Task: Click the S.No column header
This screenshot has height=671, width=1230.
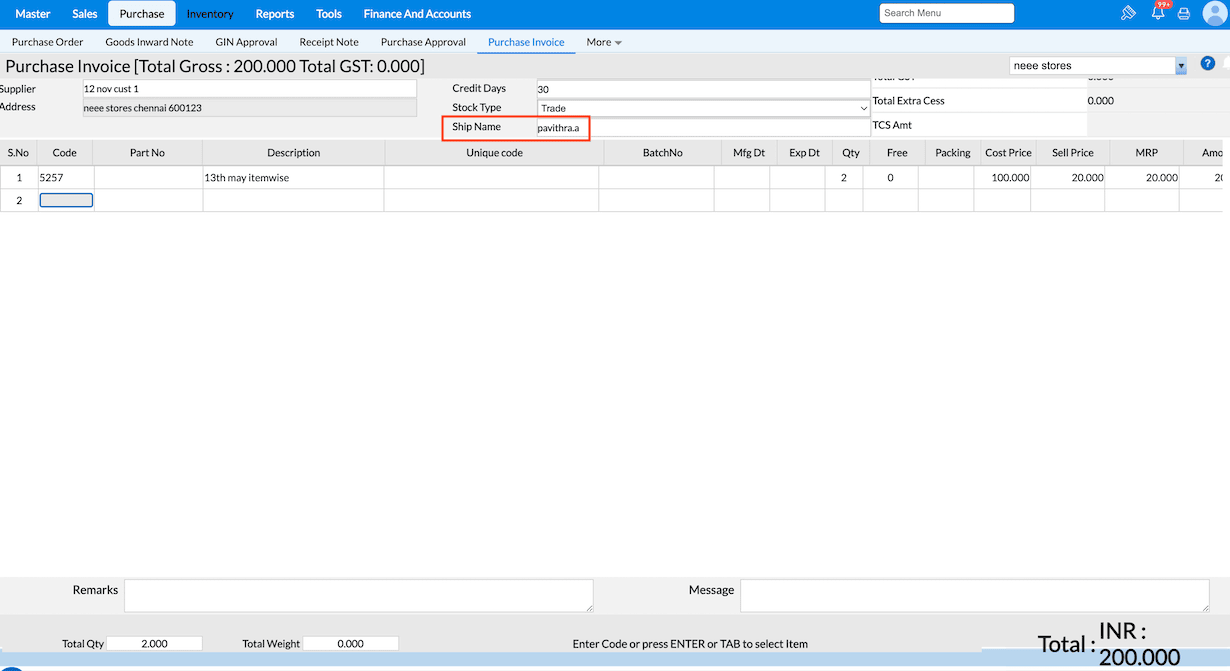Action: 18,153
